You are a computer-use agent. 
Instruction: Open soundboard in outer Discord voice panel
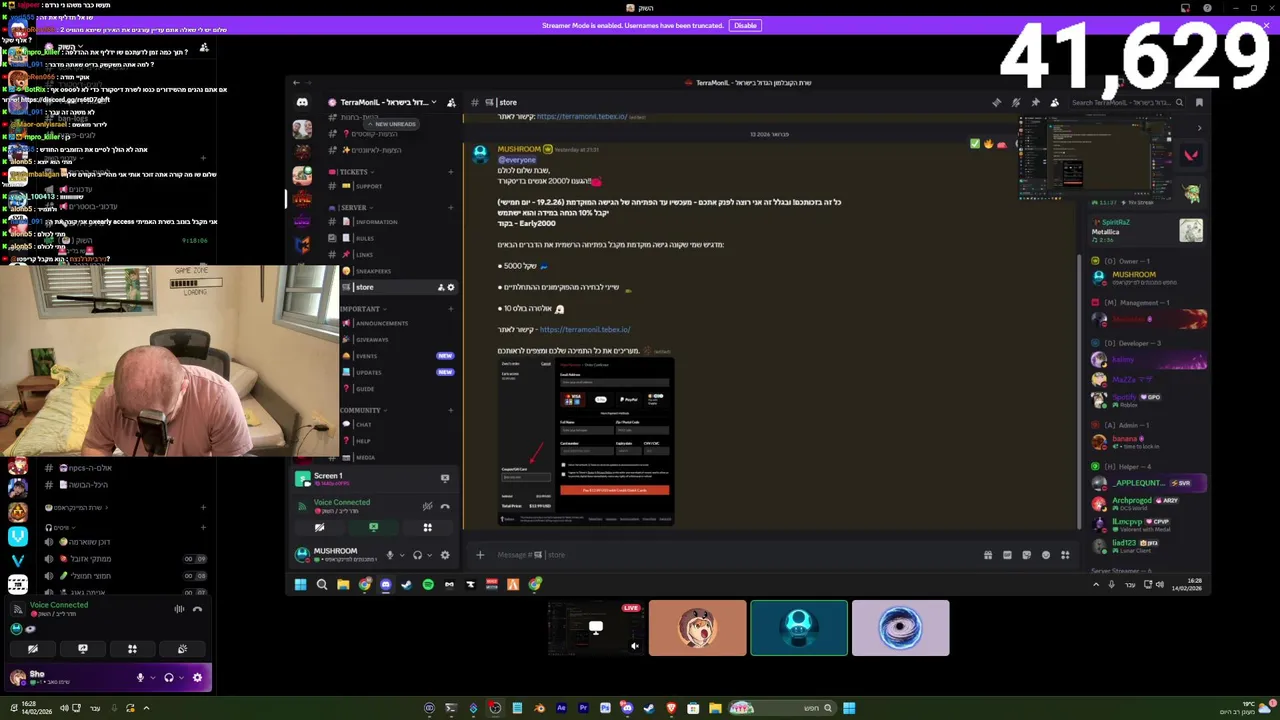[182, 649]
